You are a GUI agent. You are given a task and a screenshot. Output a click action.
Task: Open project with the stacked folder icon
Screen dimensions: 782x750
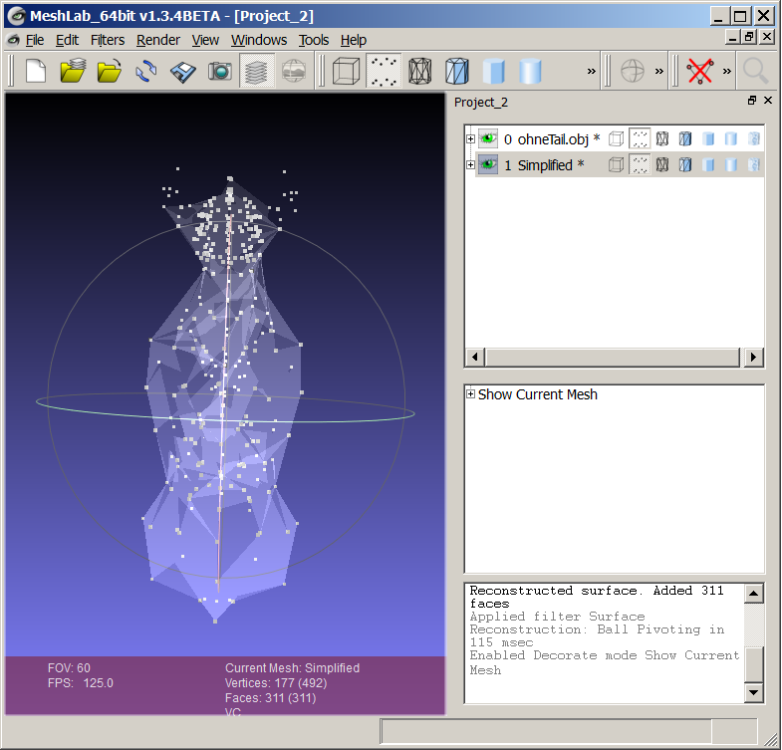tap(72, 71)
